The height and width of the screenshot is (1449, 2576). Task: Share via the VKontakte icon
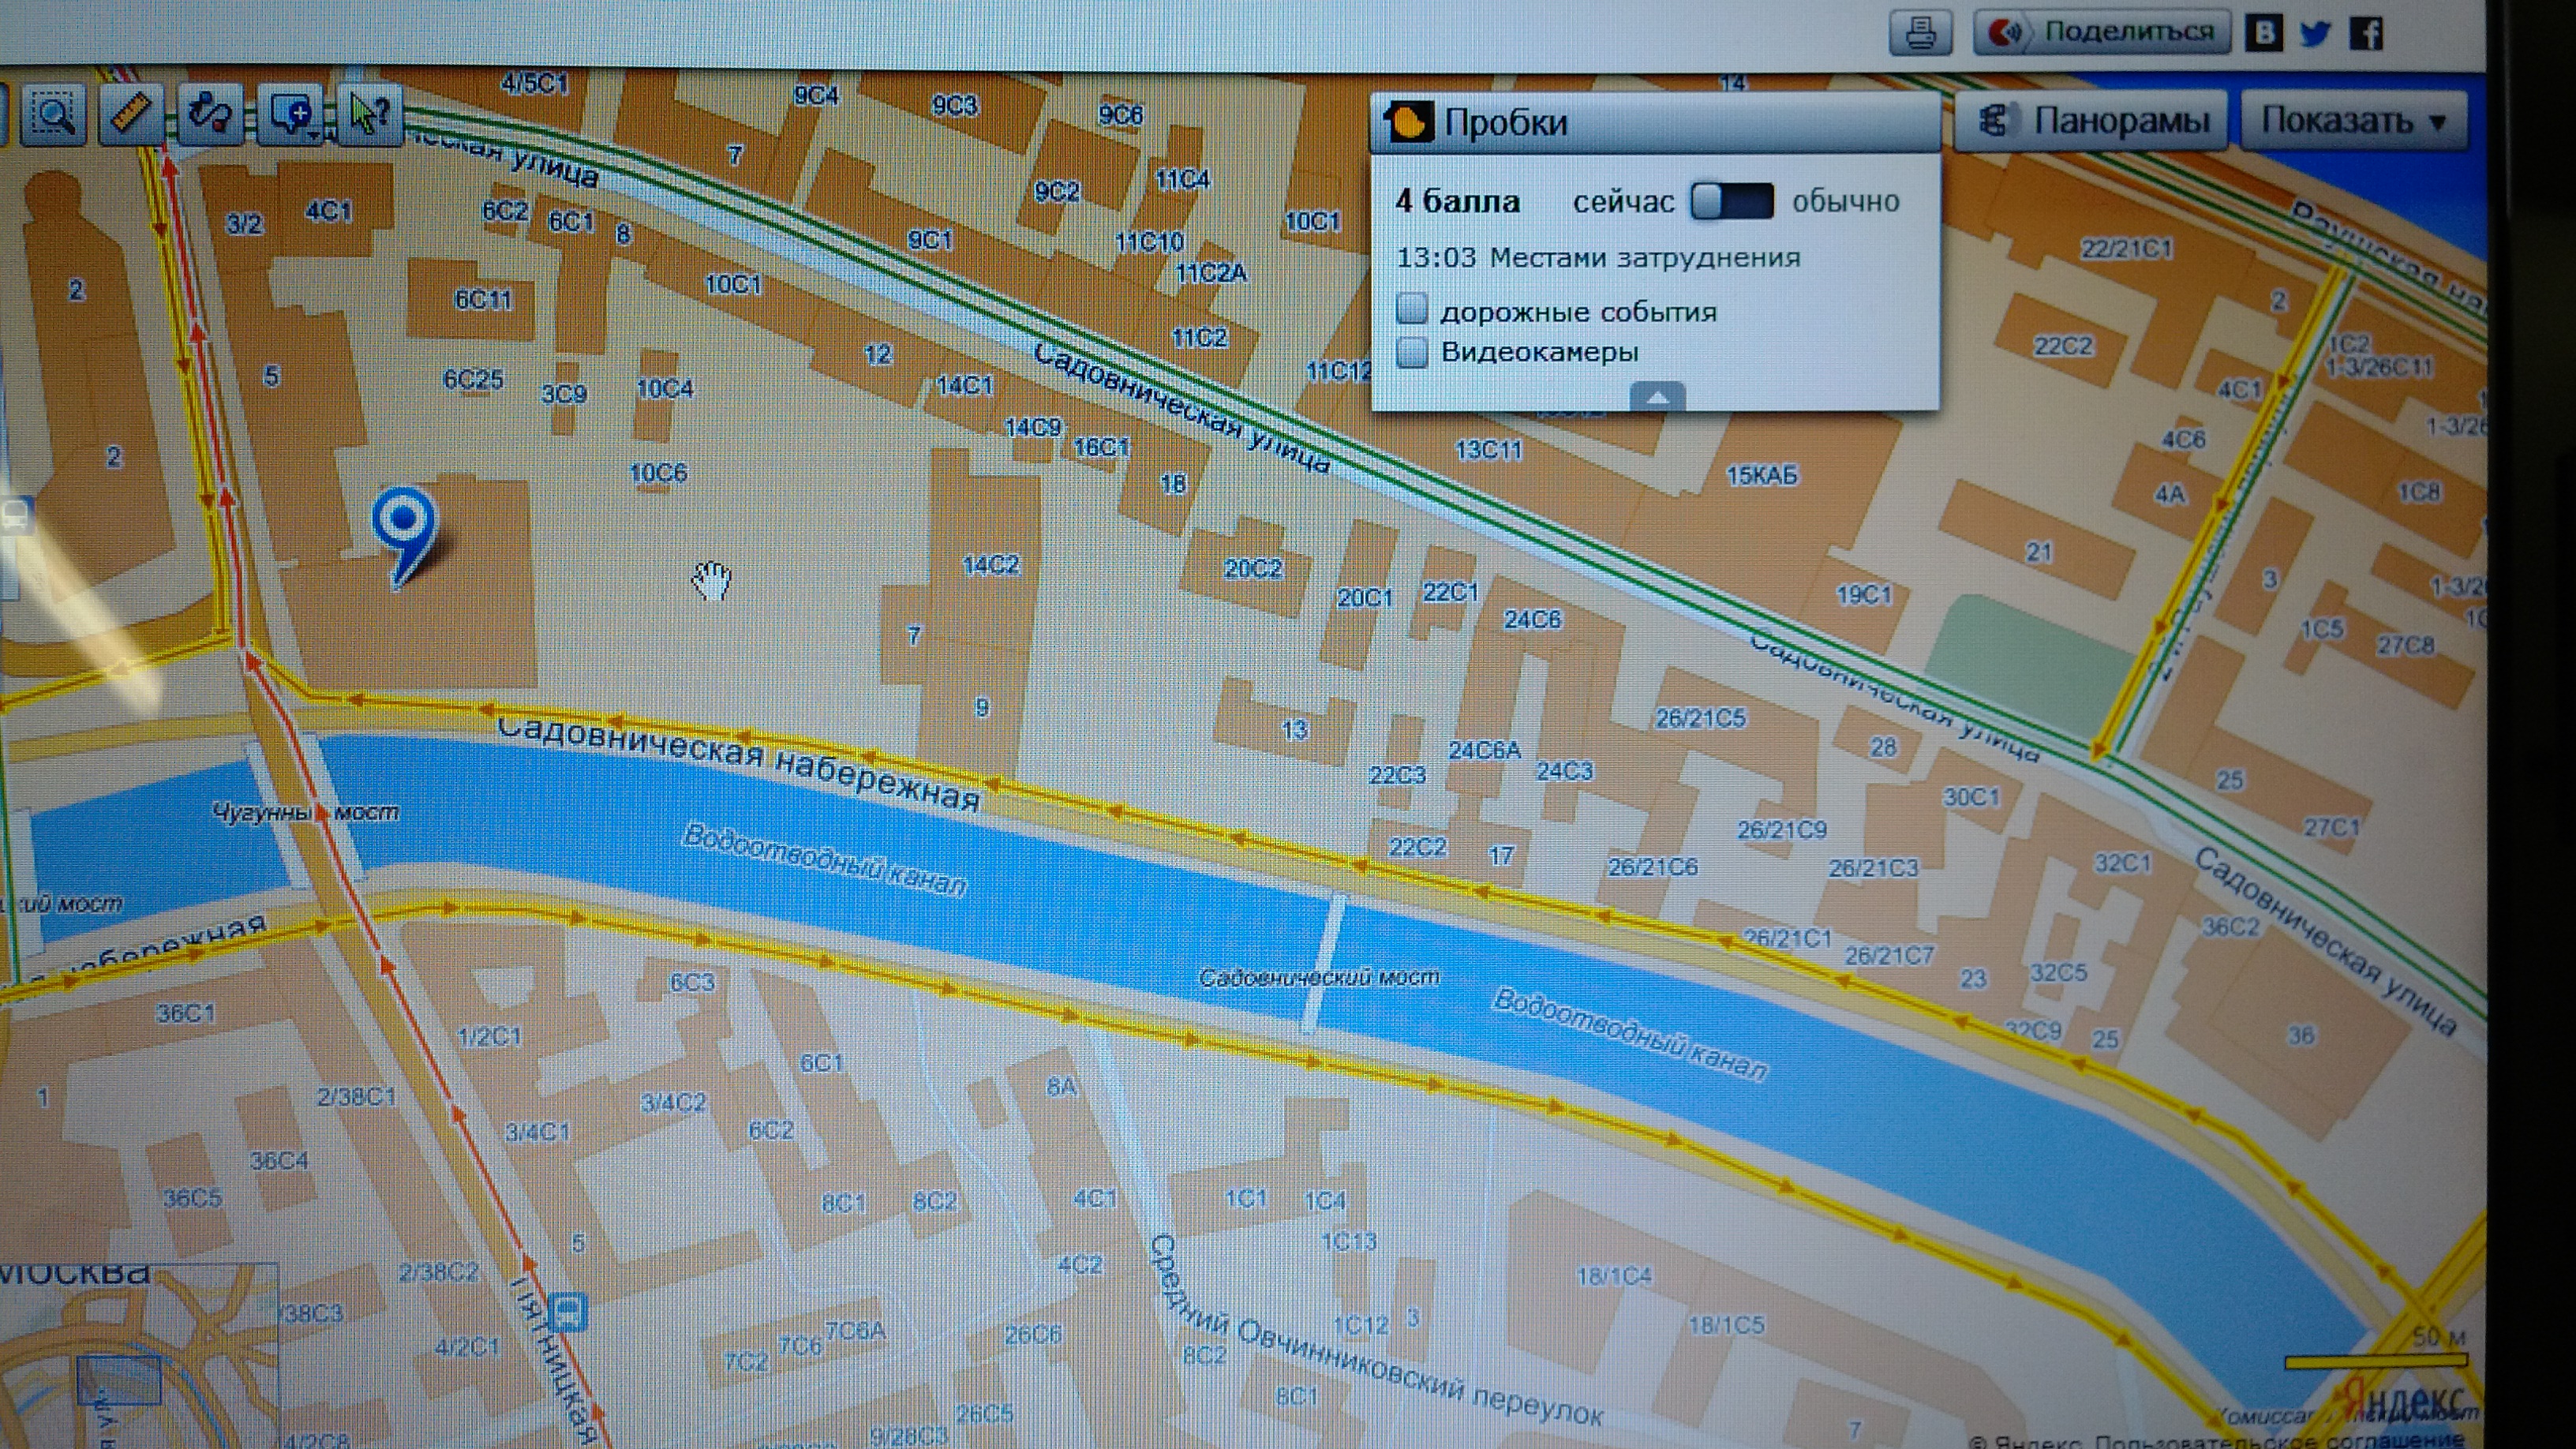[2264, 34]
